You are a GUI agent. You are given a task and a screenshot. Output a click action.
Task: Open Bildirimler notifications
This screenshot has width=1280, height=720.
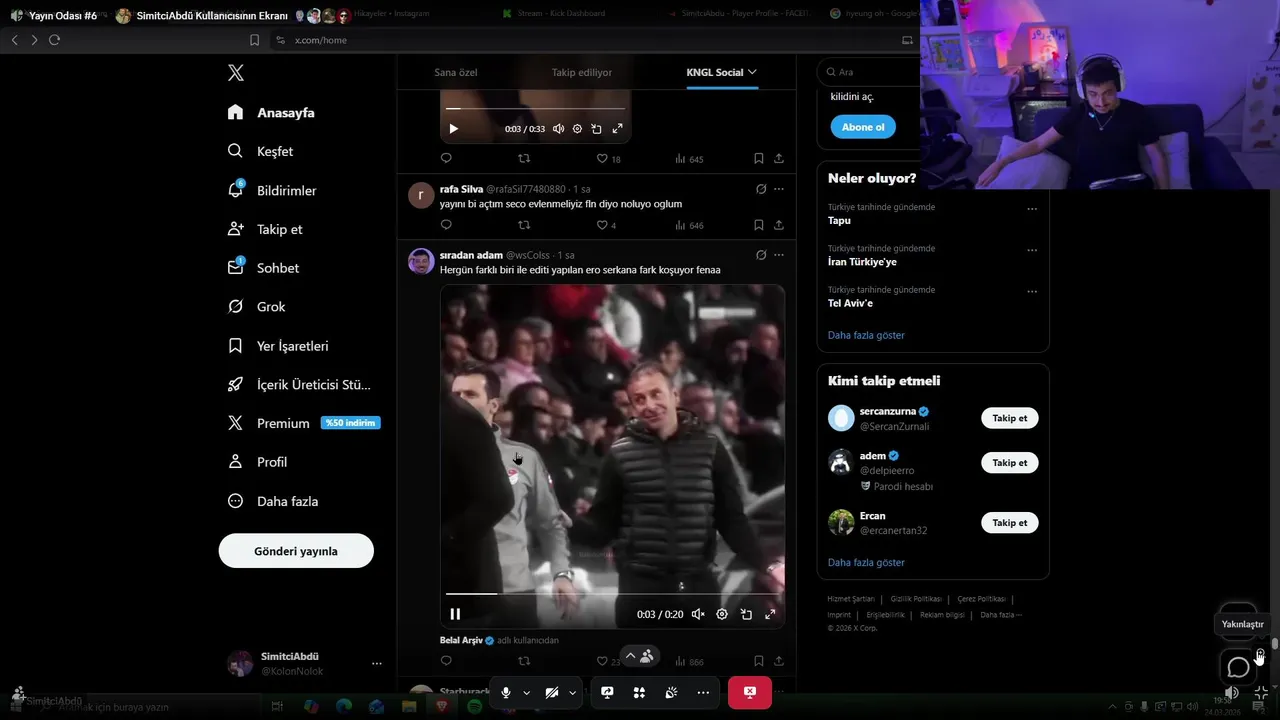272,190
